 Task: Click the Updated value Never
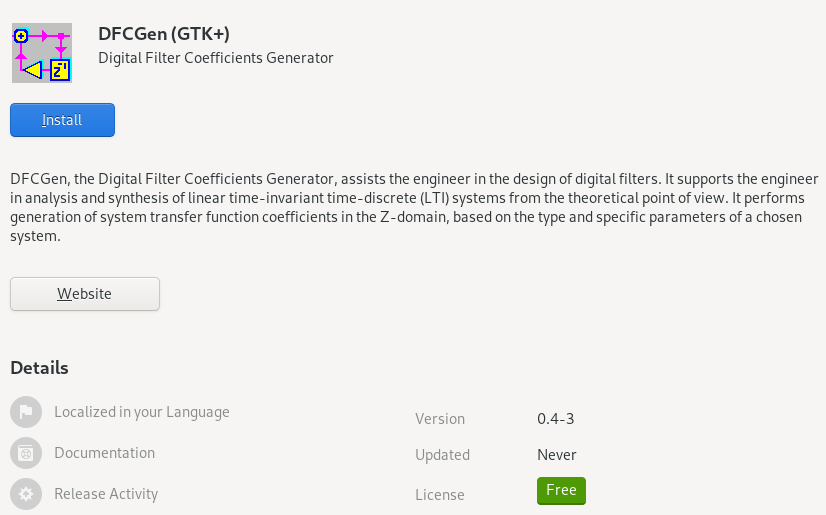(x=556, y=454)
